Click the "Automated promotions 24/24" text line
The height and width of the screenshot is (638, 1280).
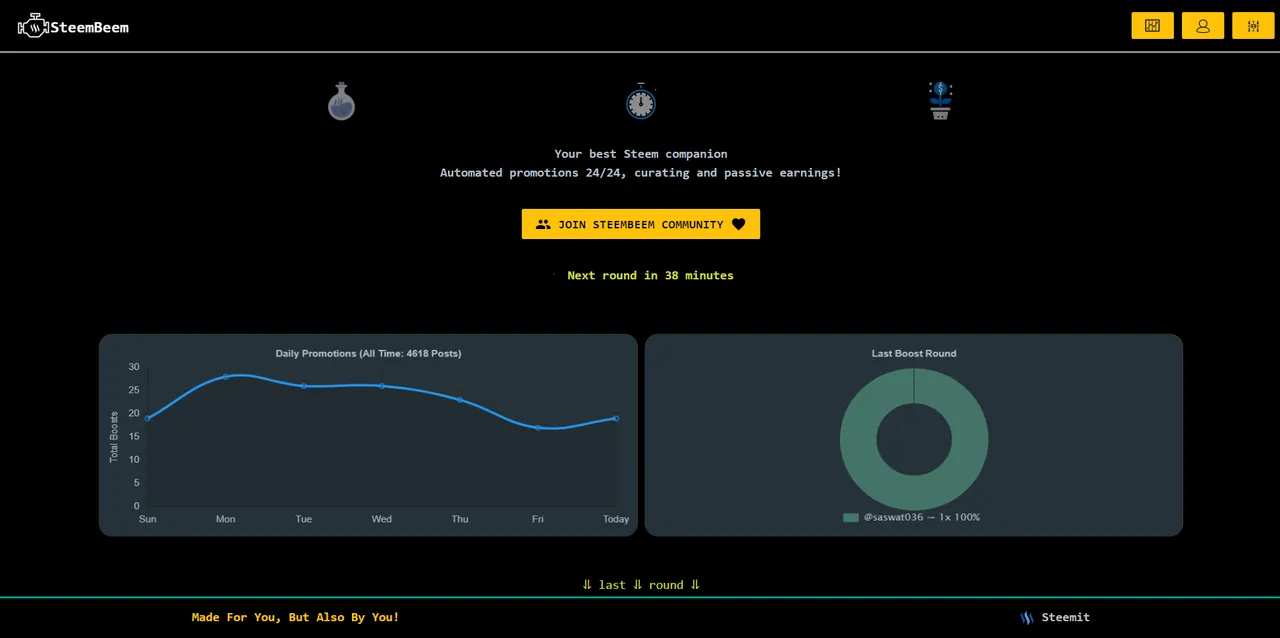pos(641,173)
